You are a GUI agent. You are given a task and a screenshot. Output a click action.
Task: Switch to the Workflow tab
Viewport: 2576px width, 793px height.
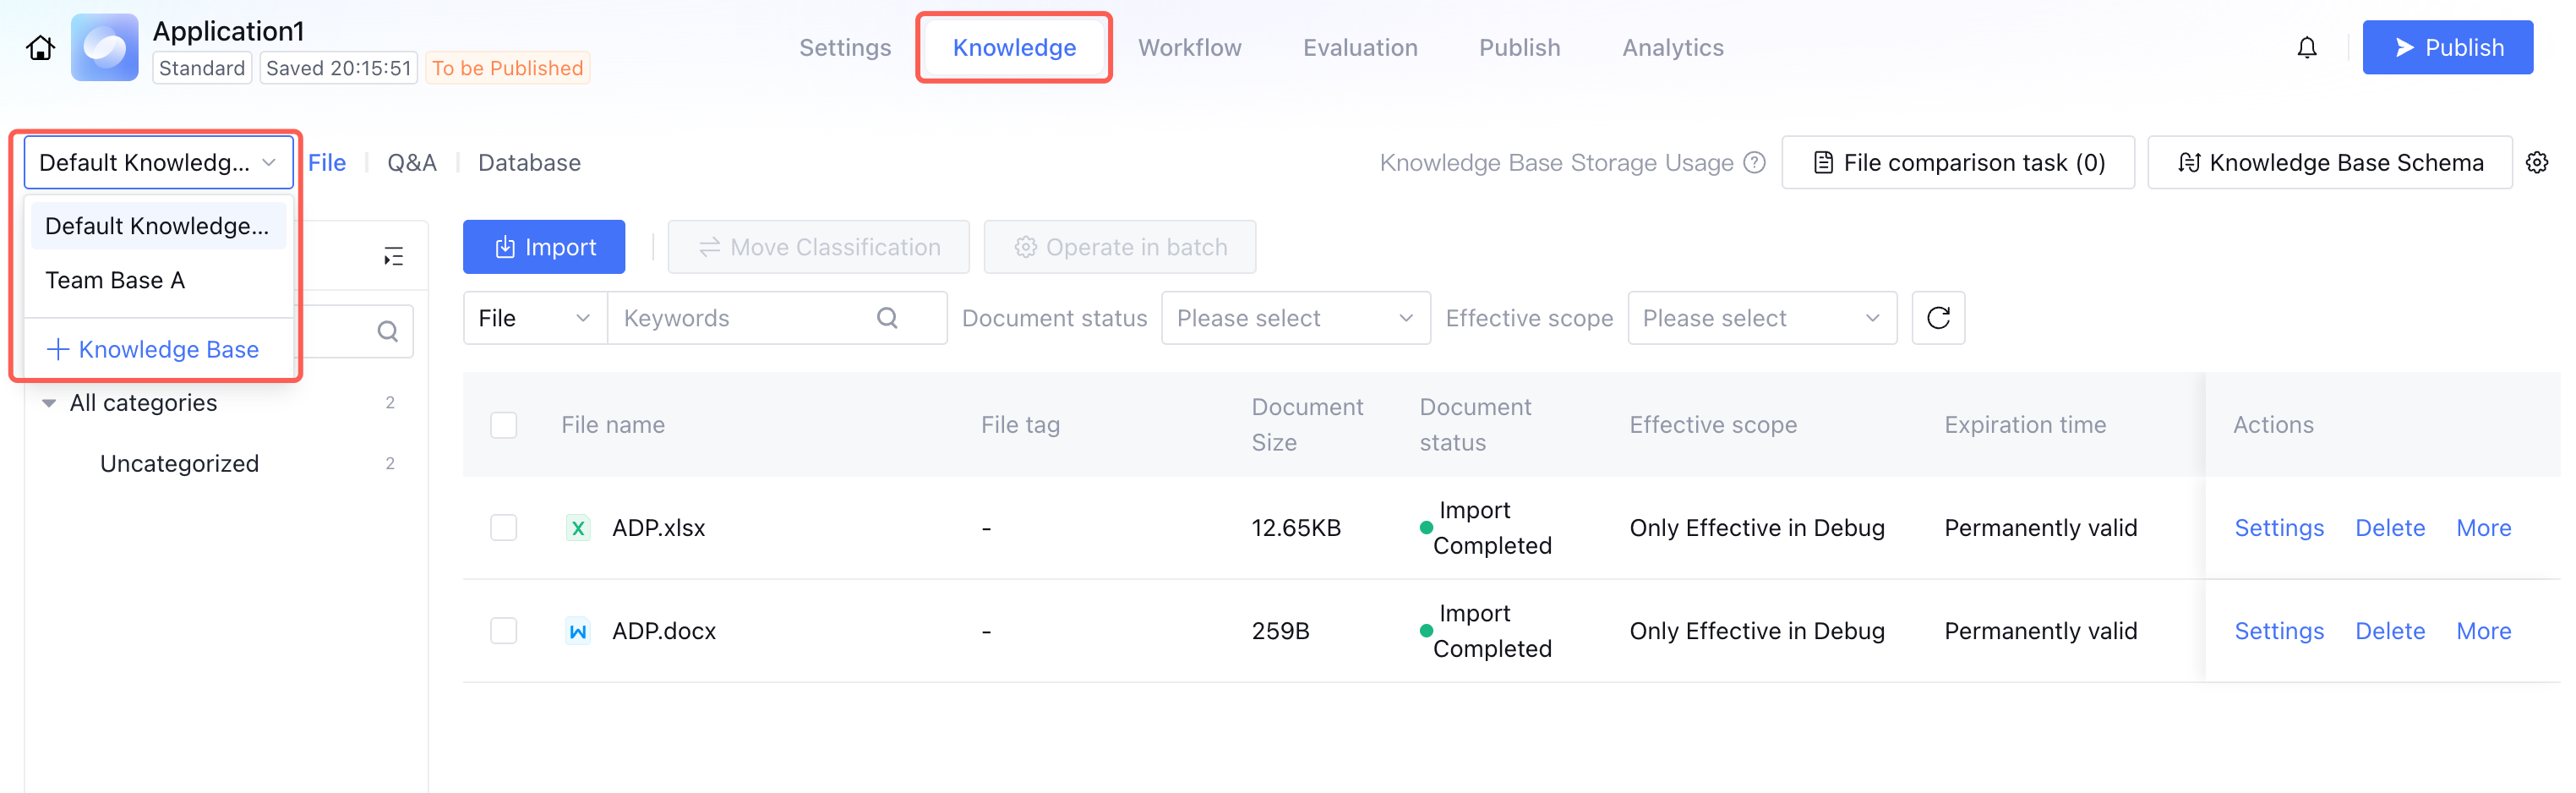pyautogui.click(x=1189, y=47)
